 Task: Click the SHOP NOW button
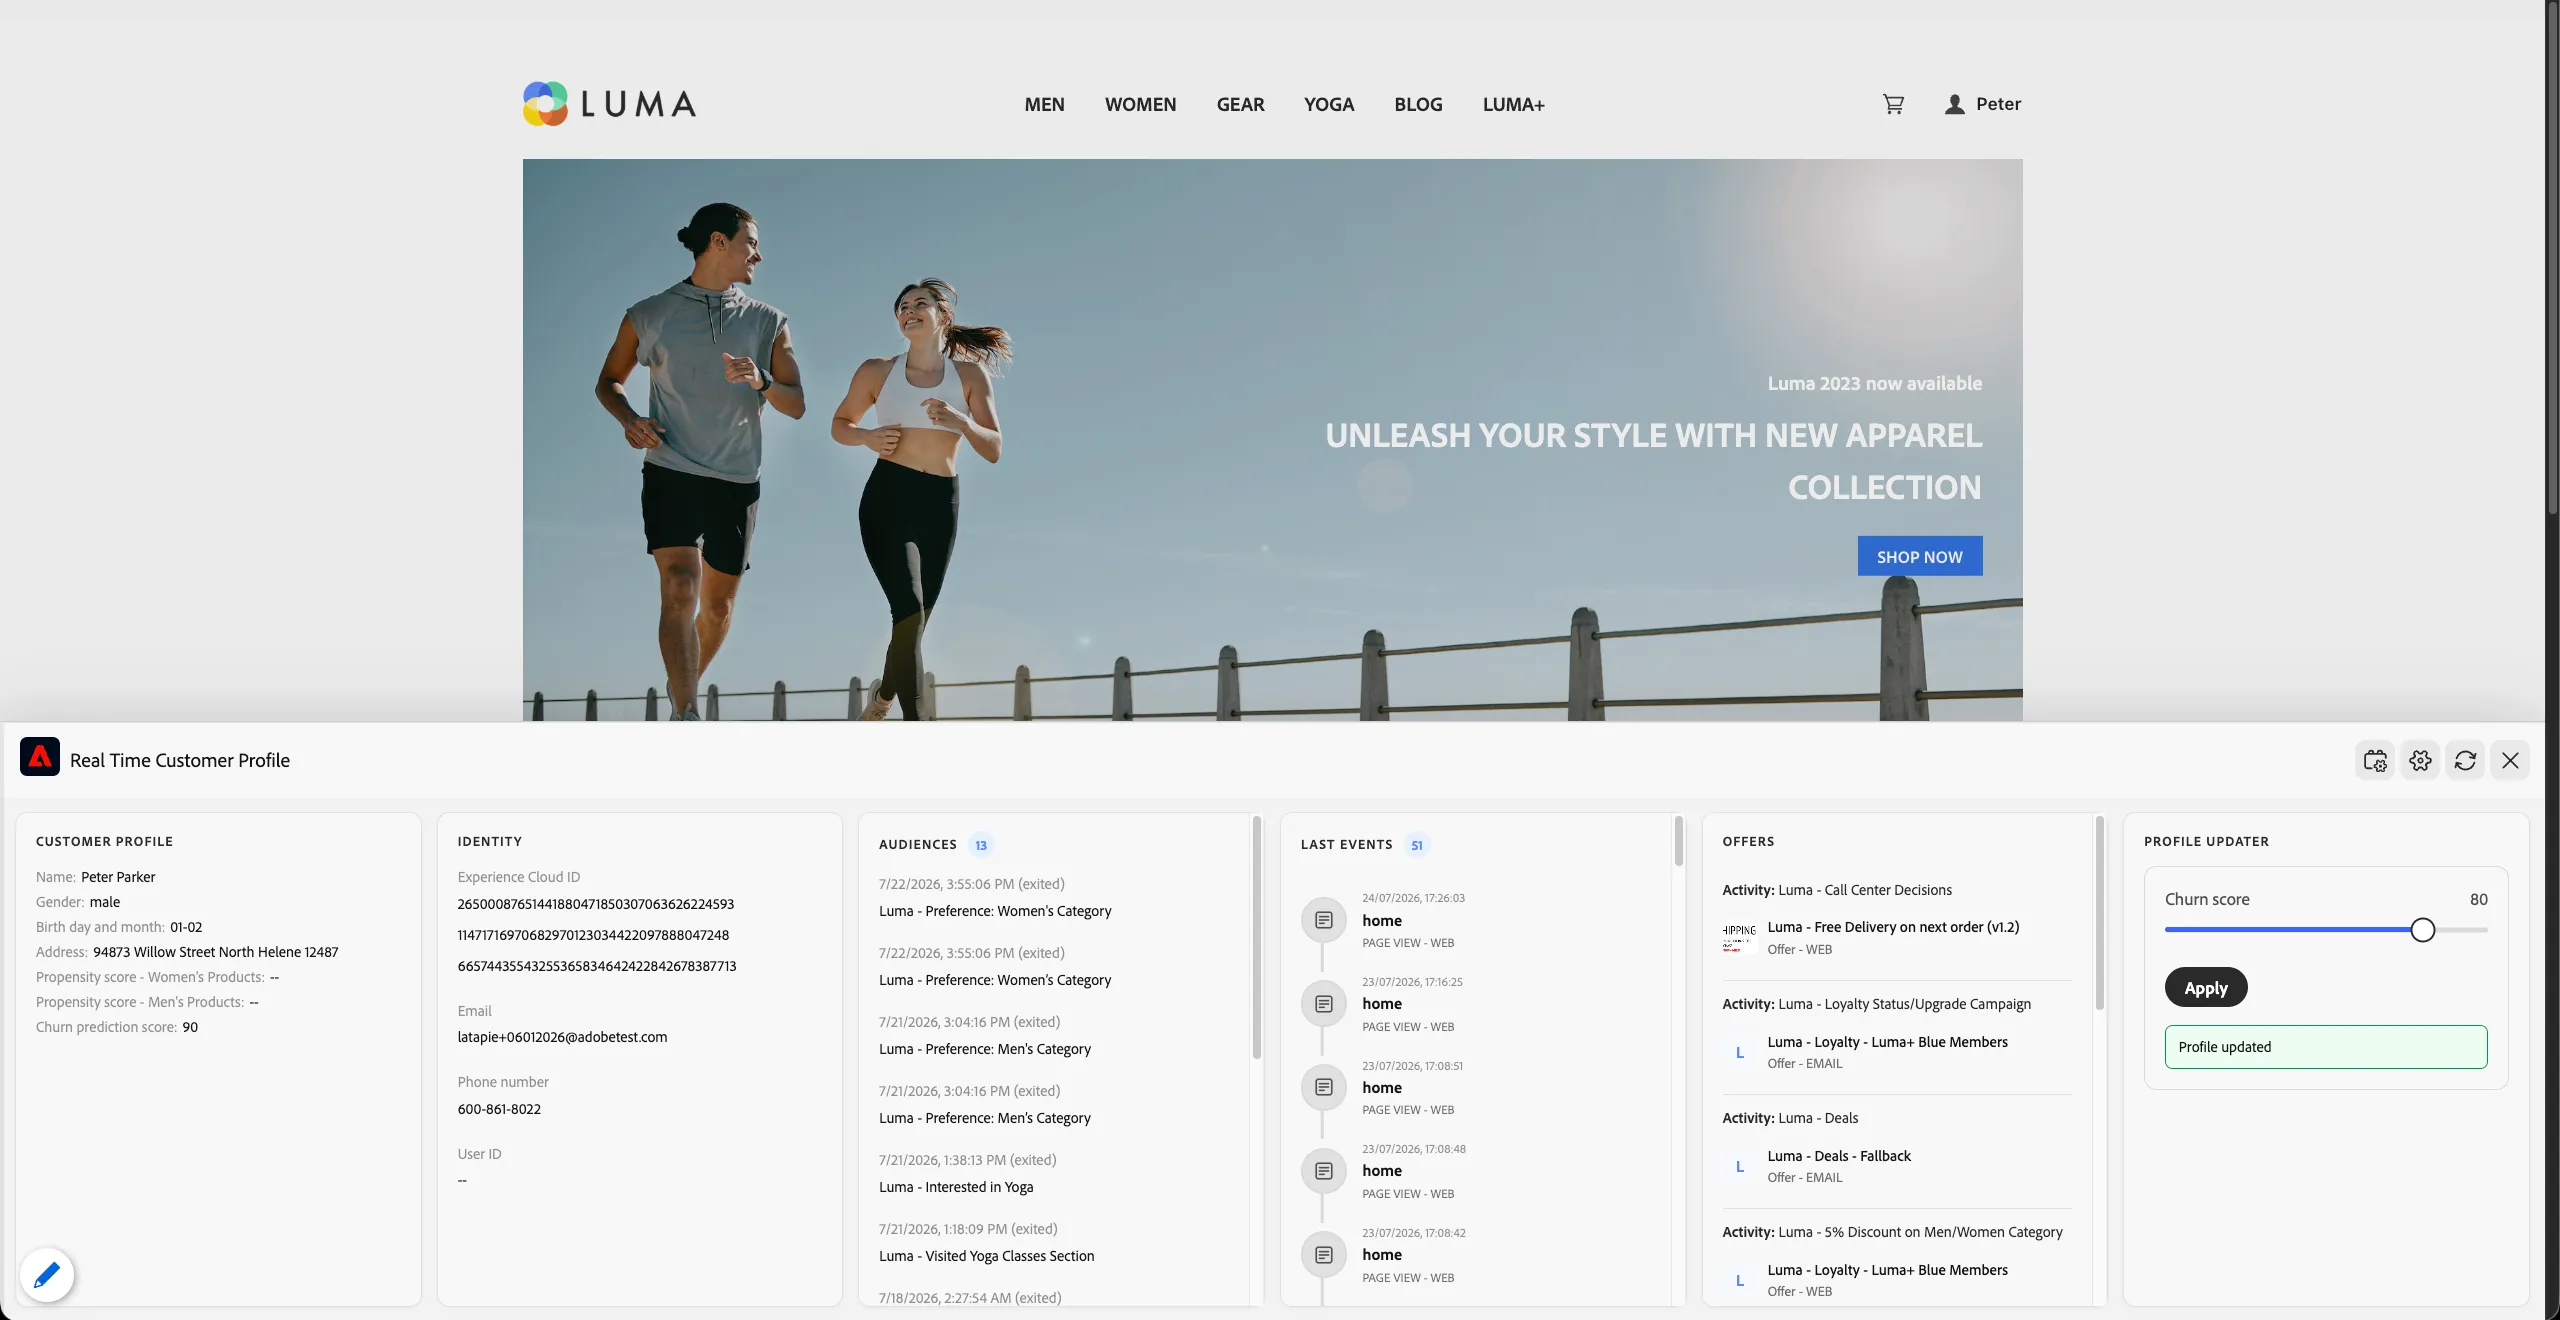(1919, 556)
